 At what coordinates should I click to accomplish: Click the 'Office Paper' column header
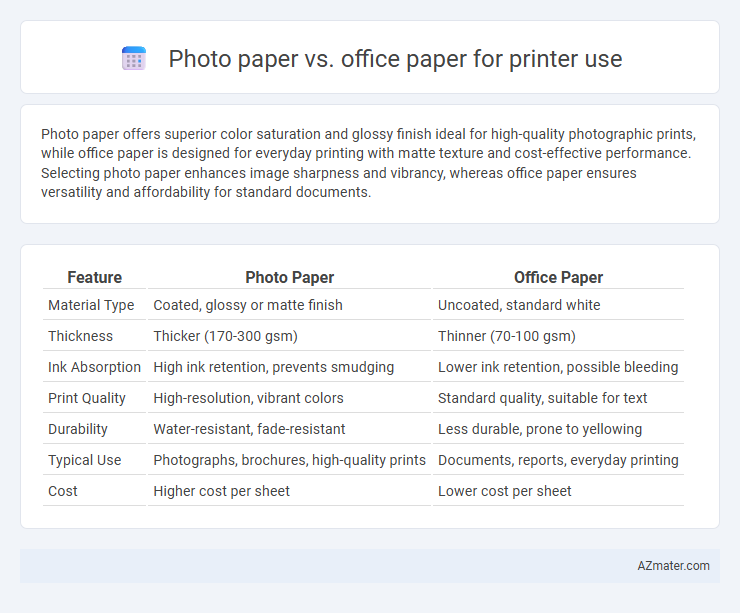tap(558, 277)
